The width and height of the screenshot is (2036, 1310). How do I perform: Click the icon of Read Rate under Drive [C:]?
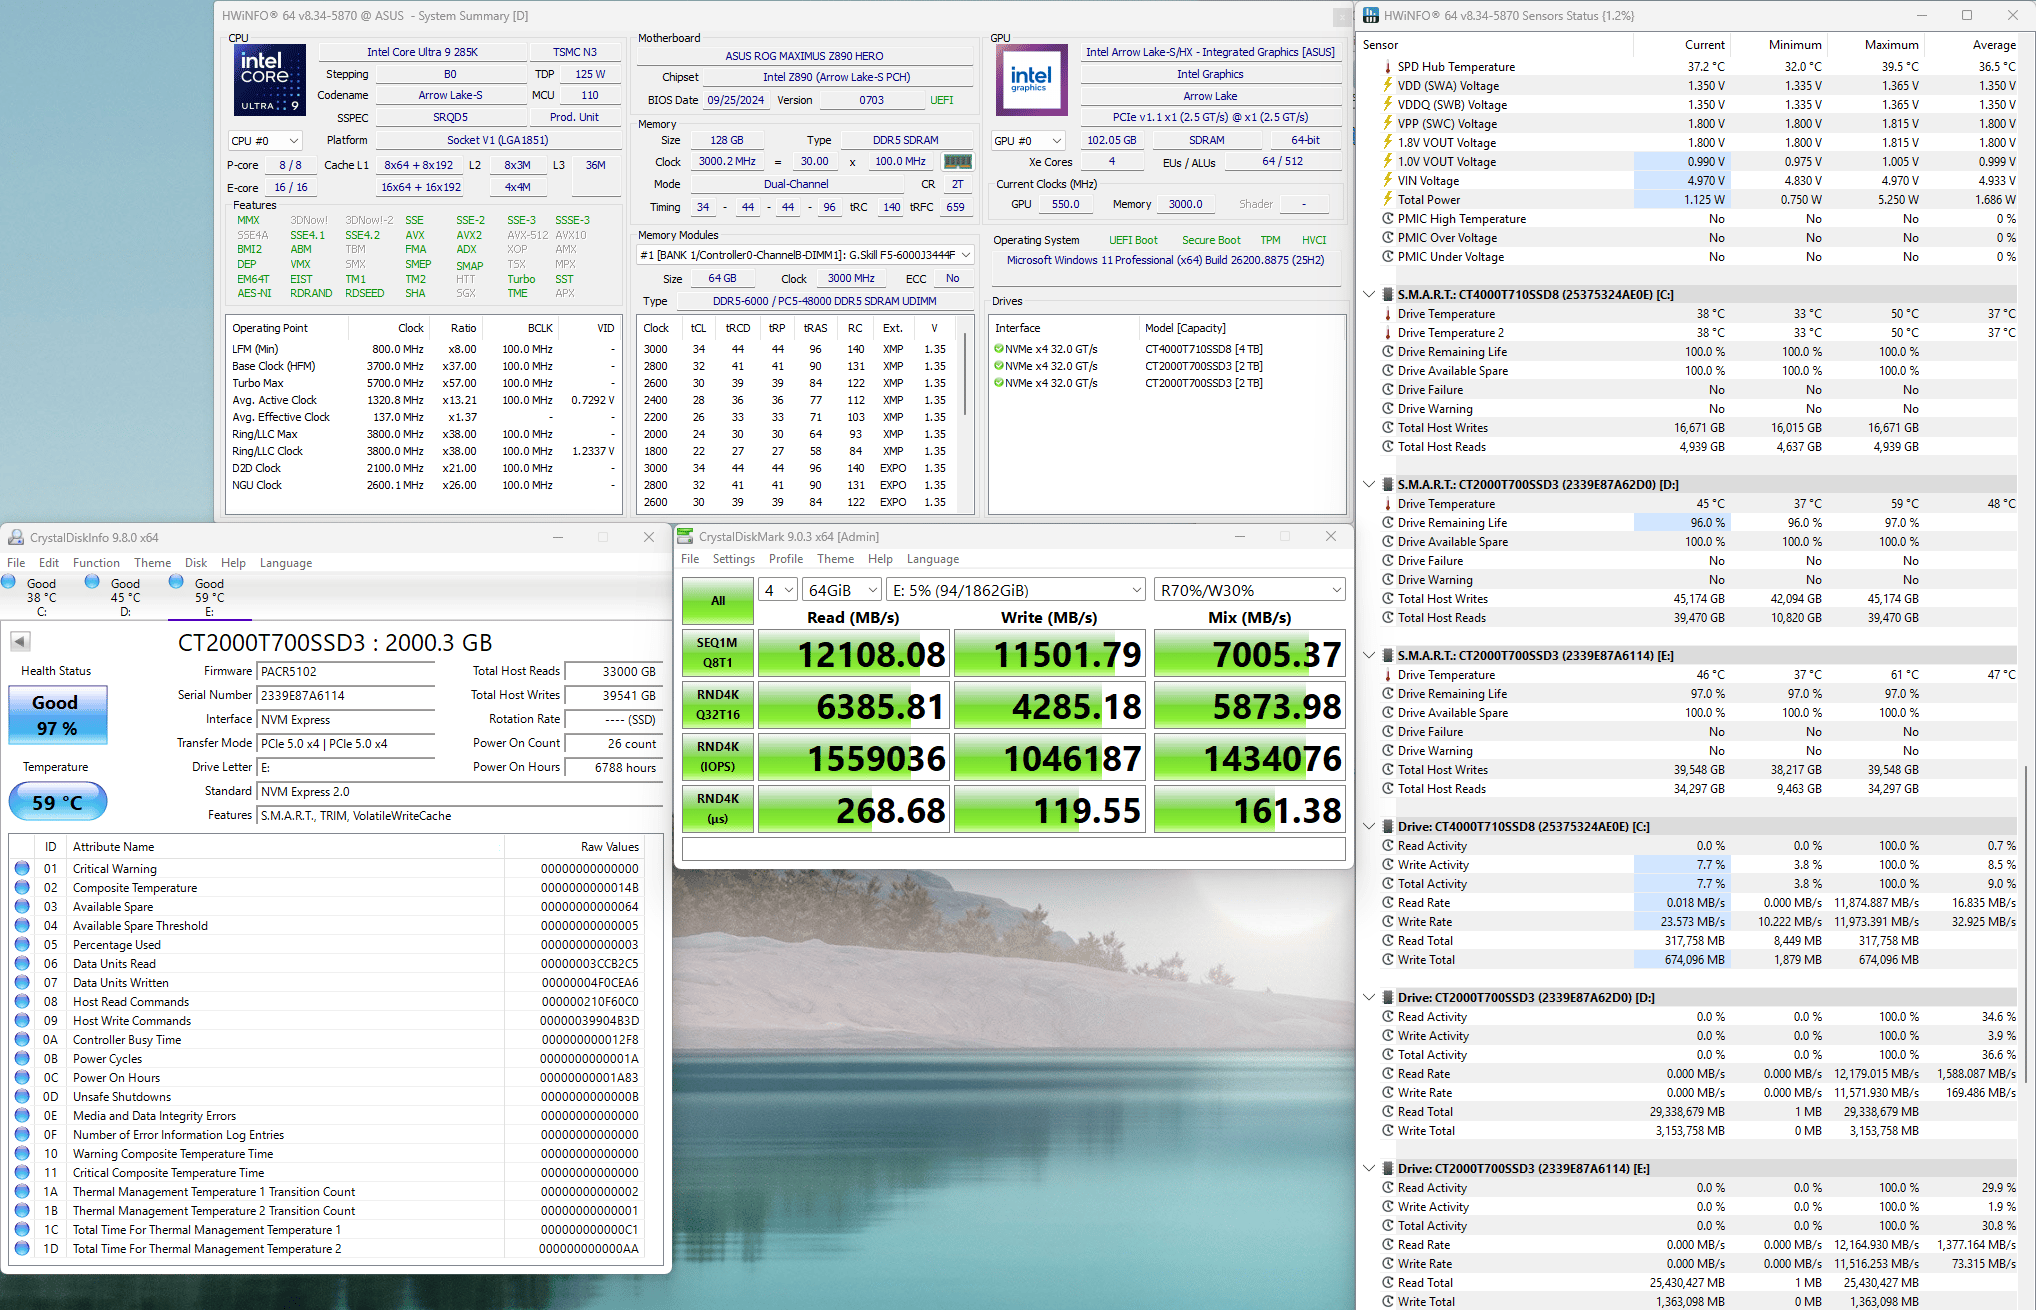click(1388, 902)
